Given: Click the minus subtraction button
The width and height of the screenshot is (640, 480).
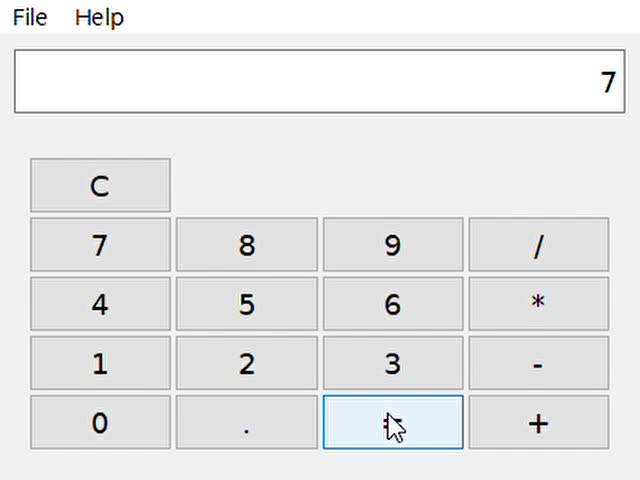Looking at the screenshot, I should 538,363.
